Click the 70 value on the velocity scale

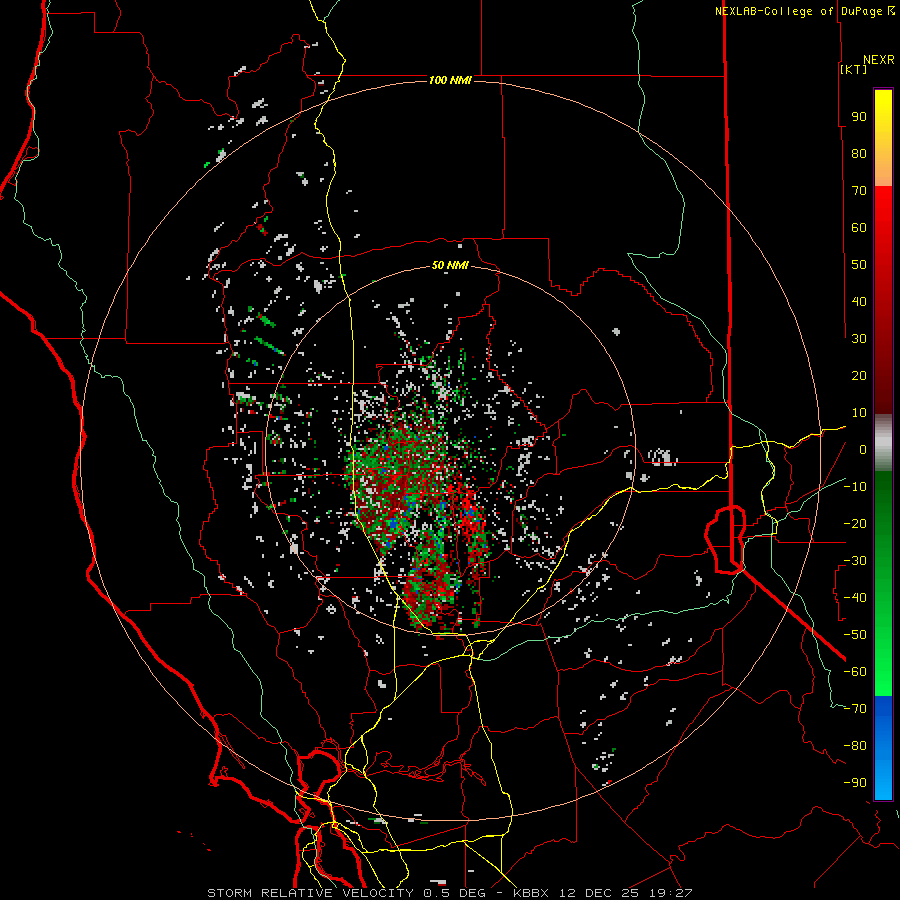click(859, 191)
